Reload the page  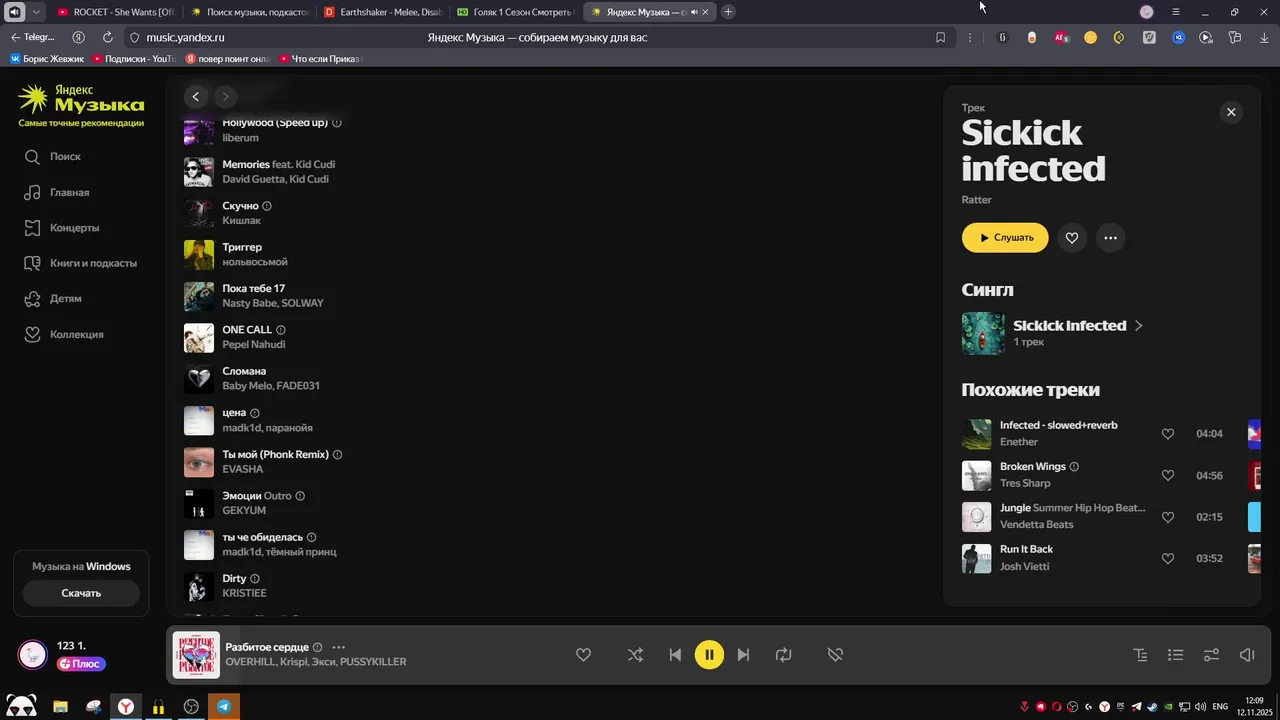(107, 37)
